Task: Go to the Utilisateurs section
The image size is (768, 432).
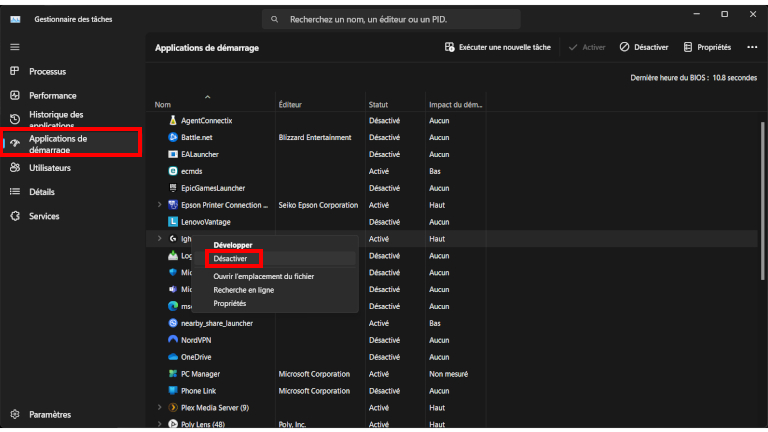Action: point(49,168)
